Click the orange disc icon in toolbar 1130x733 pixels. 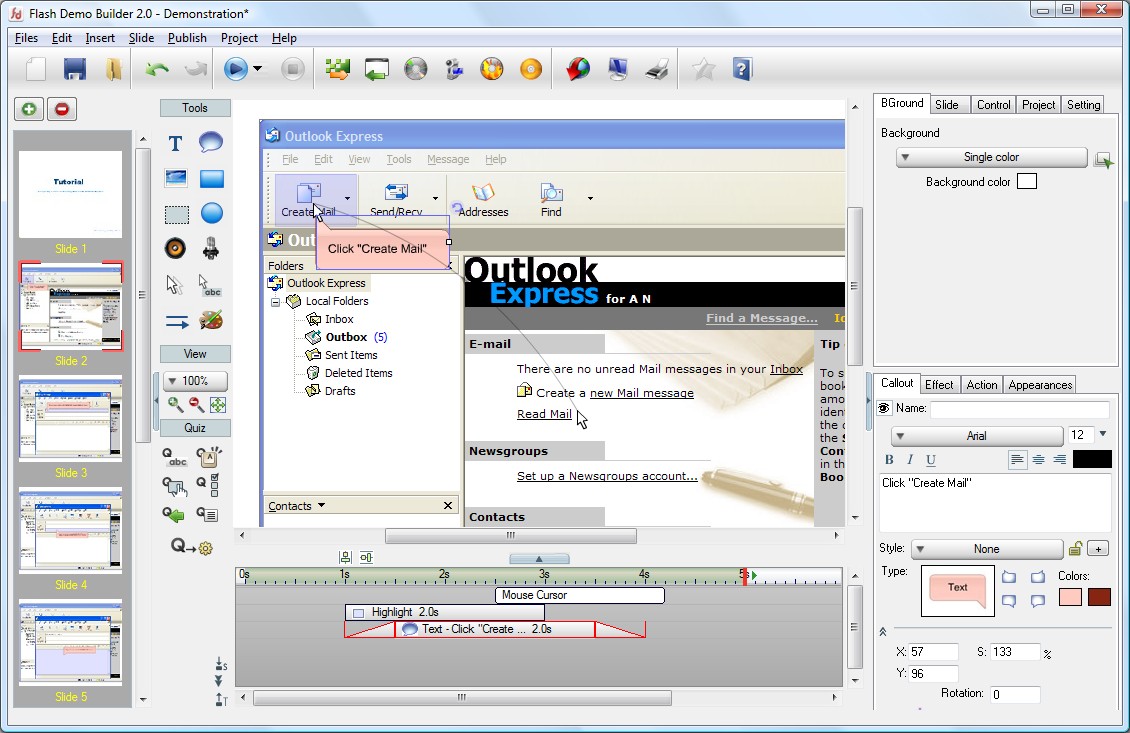coord(531,69)
